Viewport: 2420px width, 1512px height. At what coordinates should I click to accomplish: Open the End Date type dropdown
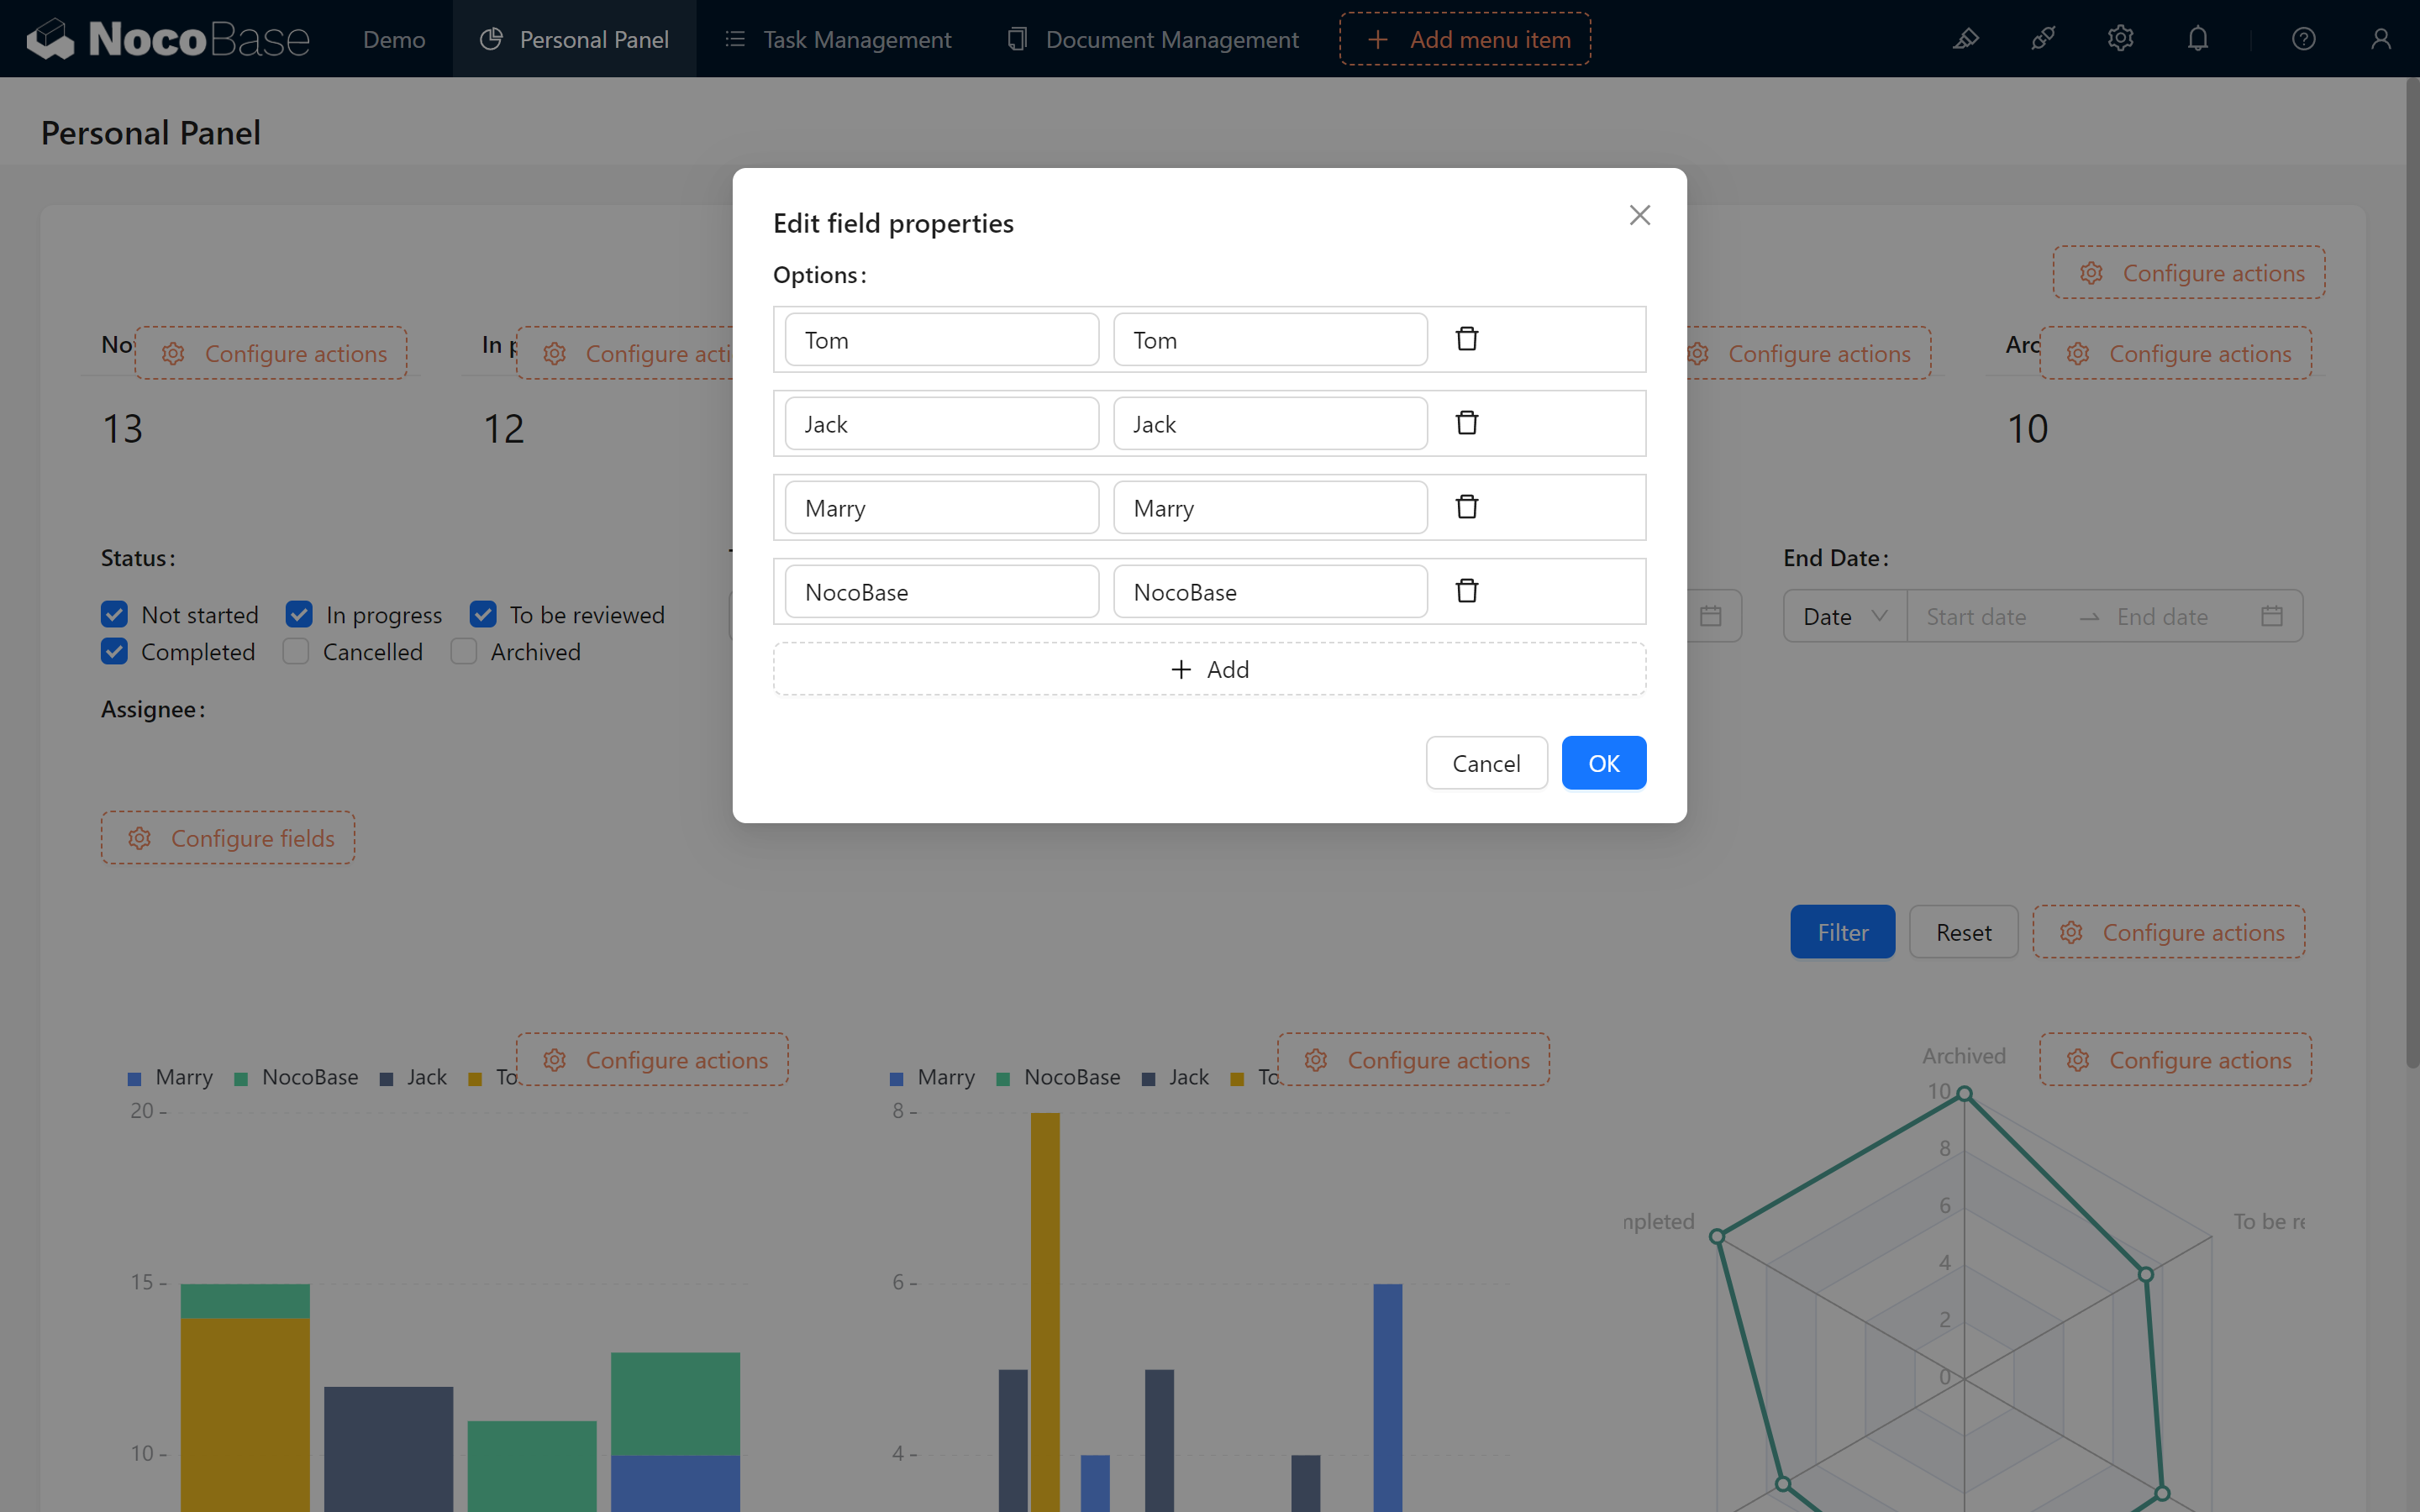pos(1845,616)
